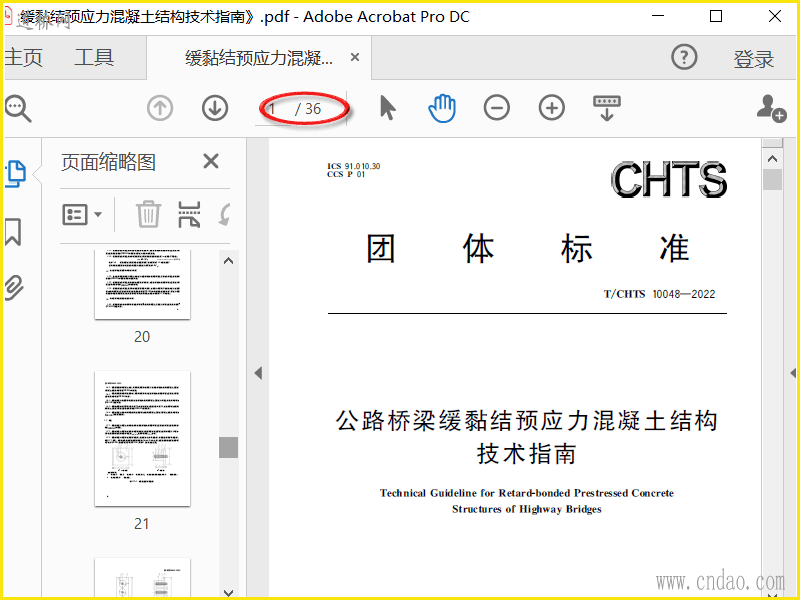Open the bookmarks panel icon
This screenshot has width=800, height=600.
click(13, 232)
